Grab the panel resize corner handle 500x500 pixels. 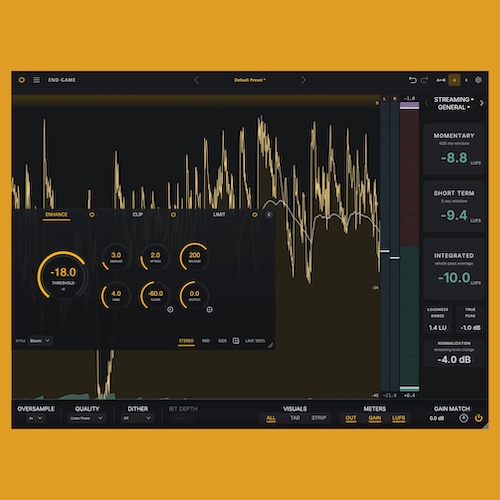click(271, 345)
